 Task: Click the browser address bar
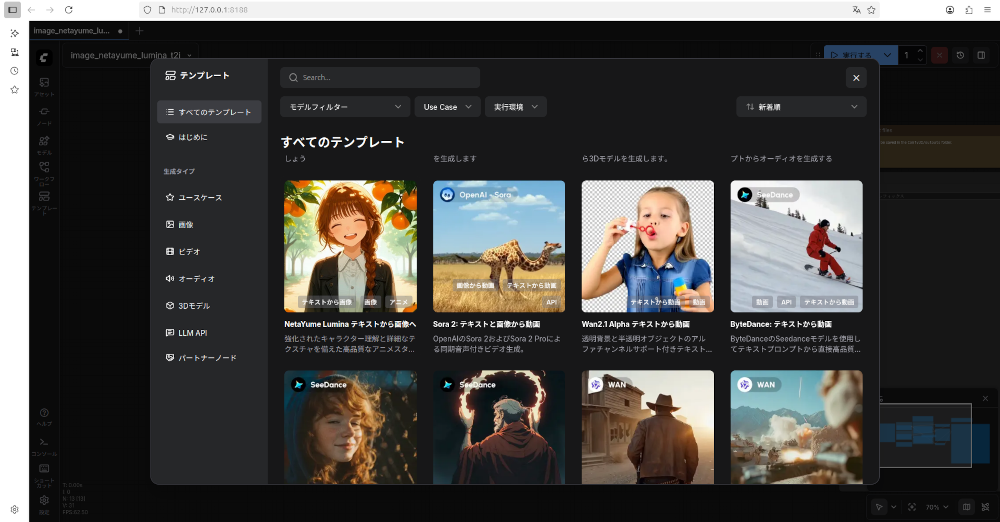[x=510, y=10]
